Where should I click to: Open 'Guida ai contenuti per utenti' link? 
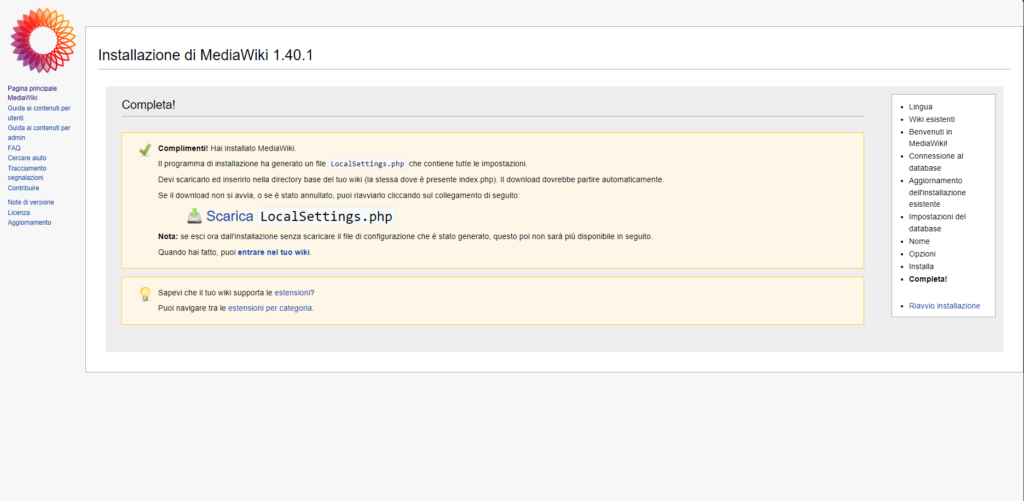tap(39, 113)
